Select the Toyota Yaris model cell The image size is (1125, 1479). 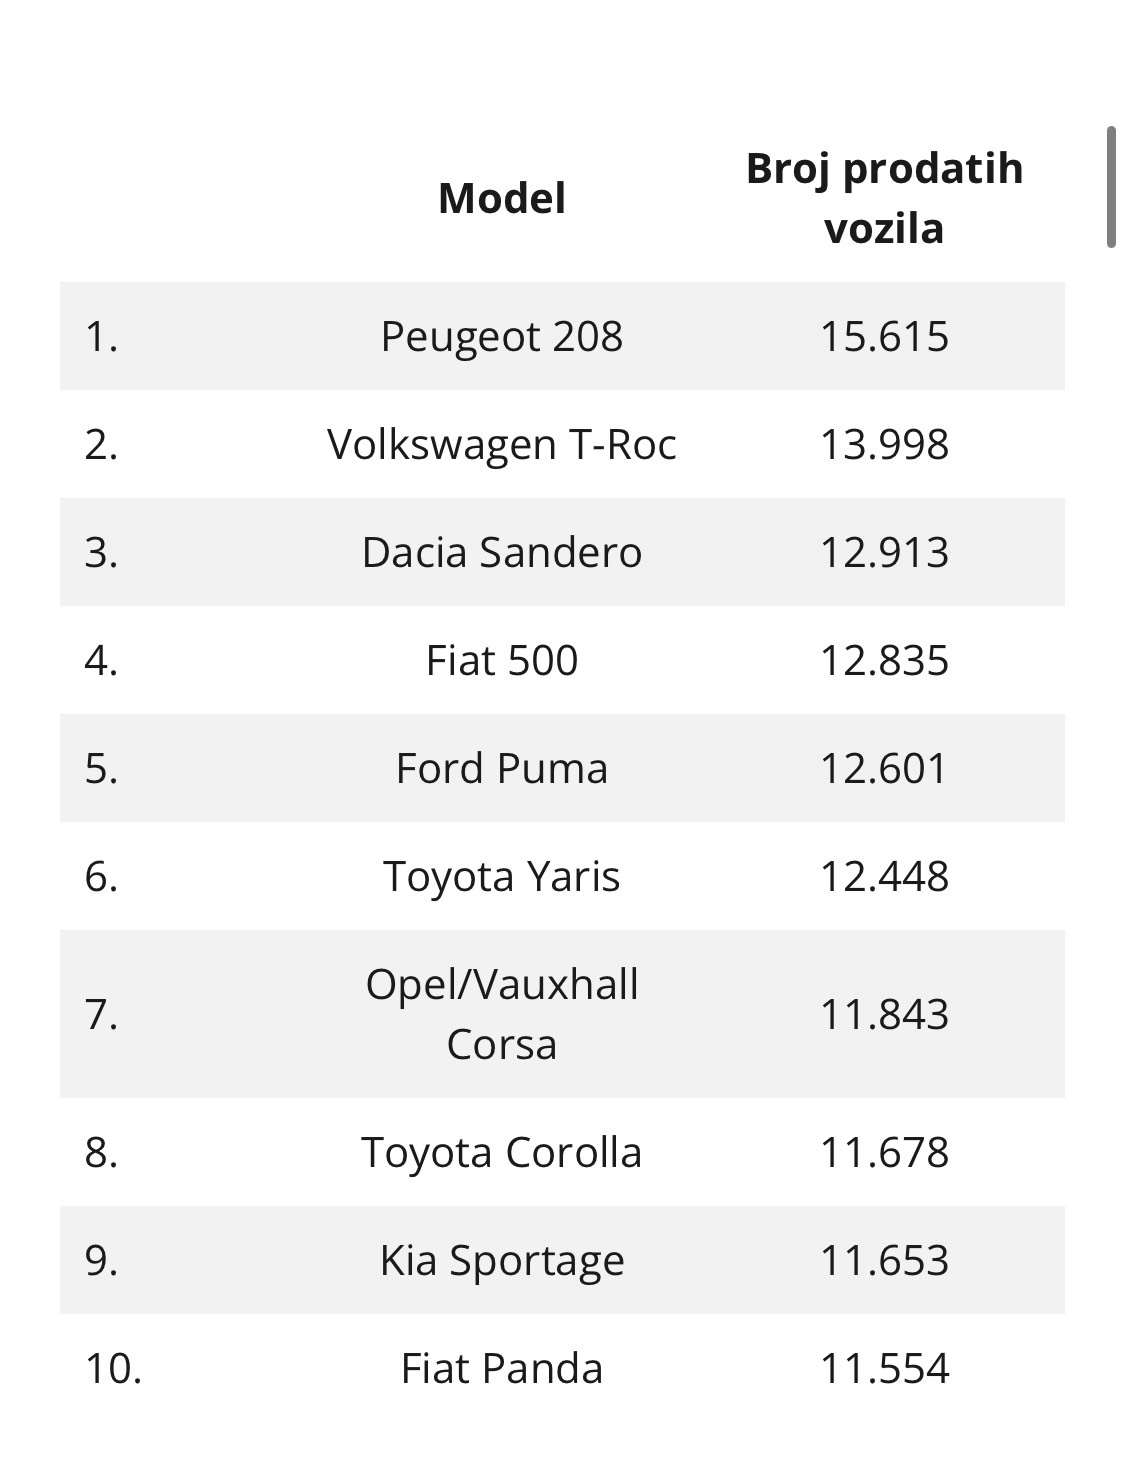click(x=502, y=876)
